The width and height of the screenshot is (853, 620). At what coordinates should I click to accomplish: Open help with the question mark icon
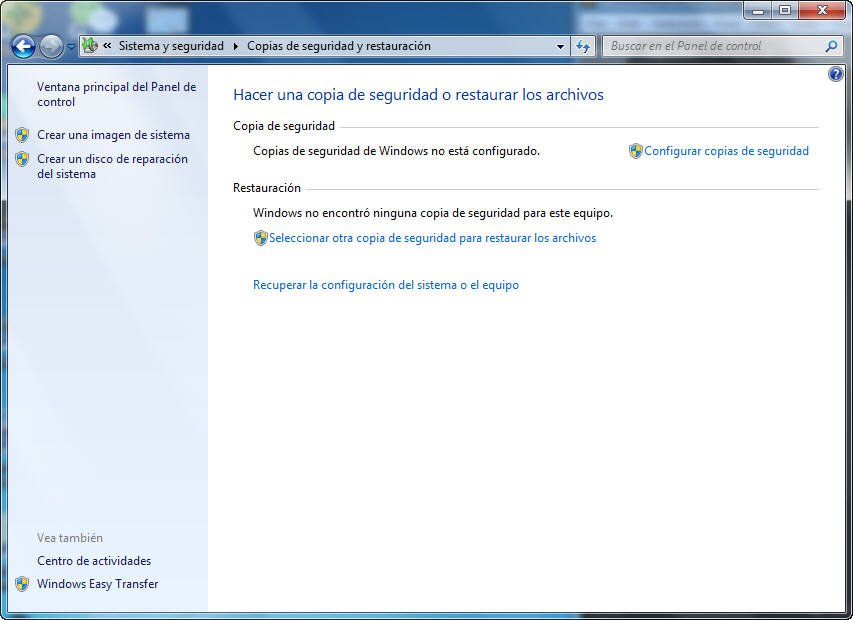pyautogui.click(x=836, y=74)
